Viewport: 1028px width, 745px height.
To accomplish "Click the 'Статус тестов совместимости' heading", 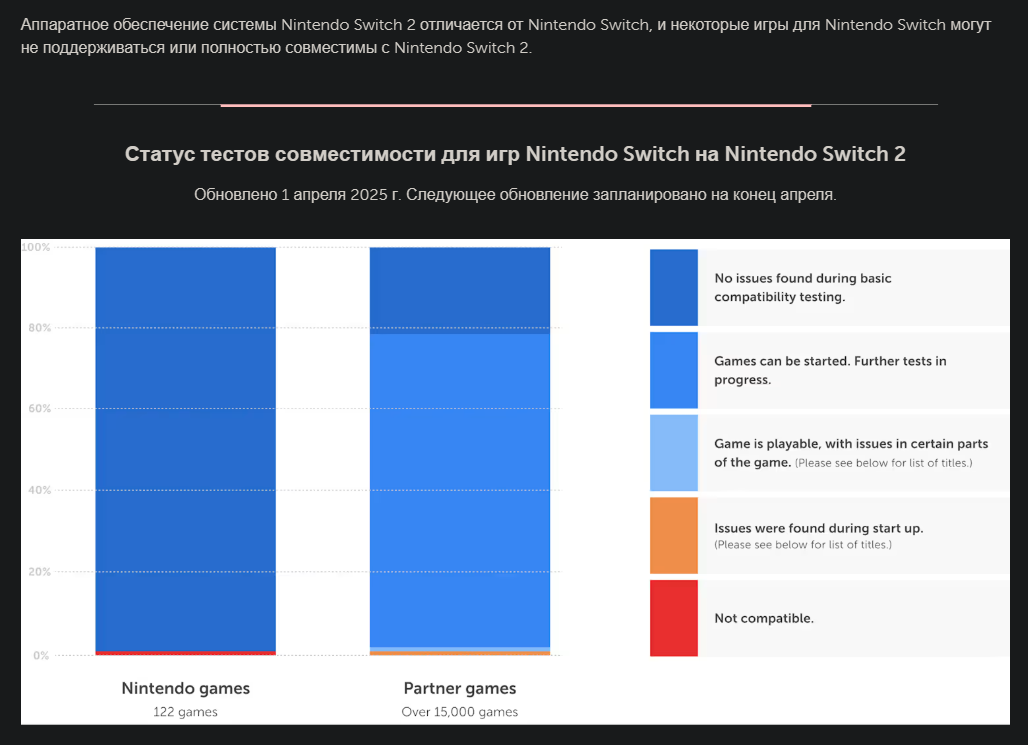I will 515,154.
